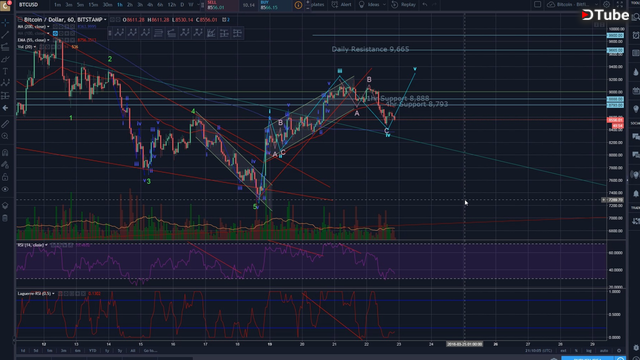This screenshot has height=360, width=640.
Task: Toggle visibility of the hidden MA indicator
Action: click(x=56, y=33)
